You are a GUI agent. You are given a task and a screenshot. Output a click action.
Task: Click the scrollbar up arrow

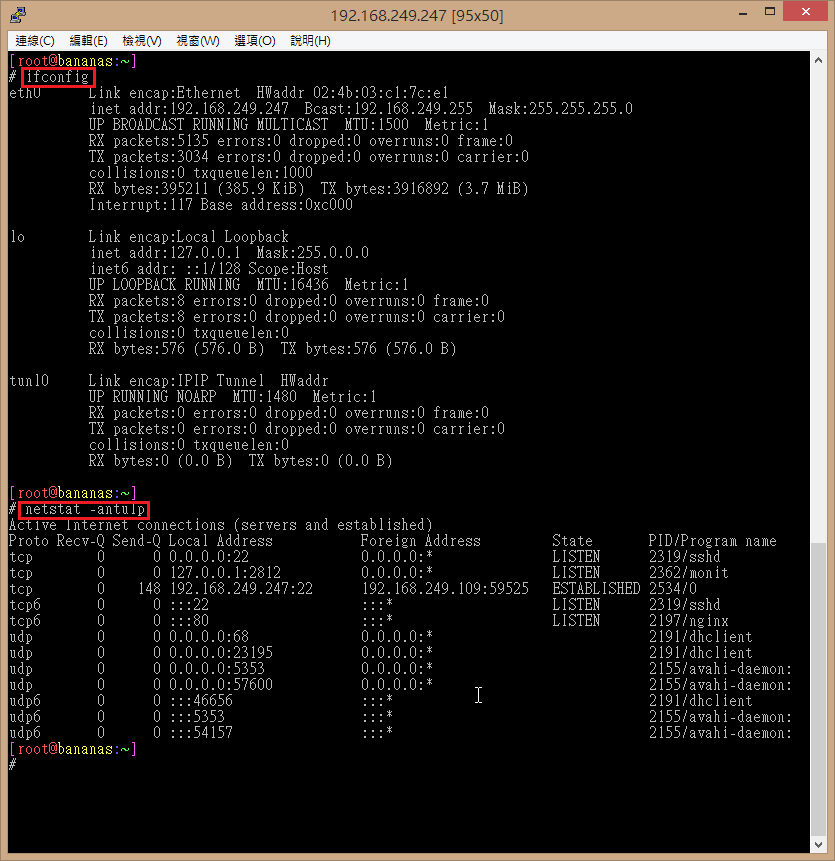point(818,60)
